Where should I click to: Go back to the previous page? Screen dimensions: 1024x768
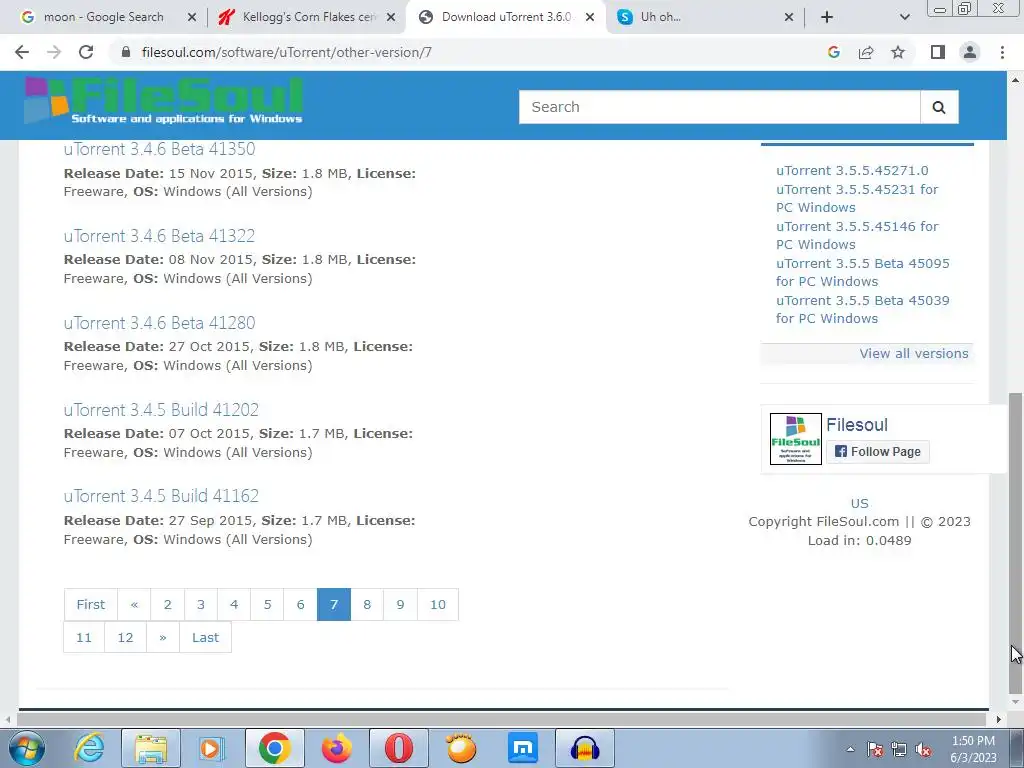pos(22,52)
